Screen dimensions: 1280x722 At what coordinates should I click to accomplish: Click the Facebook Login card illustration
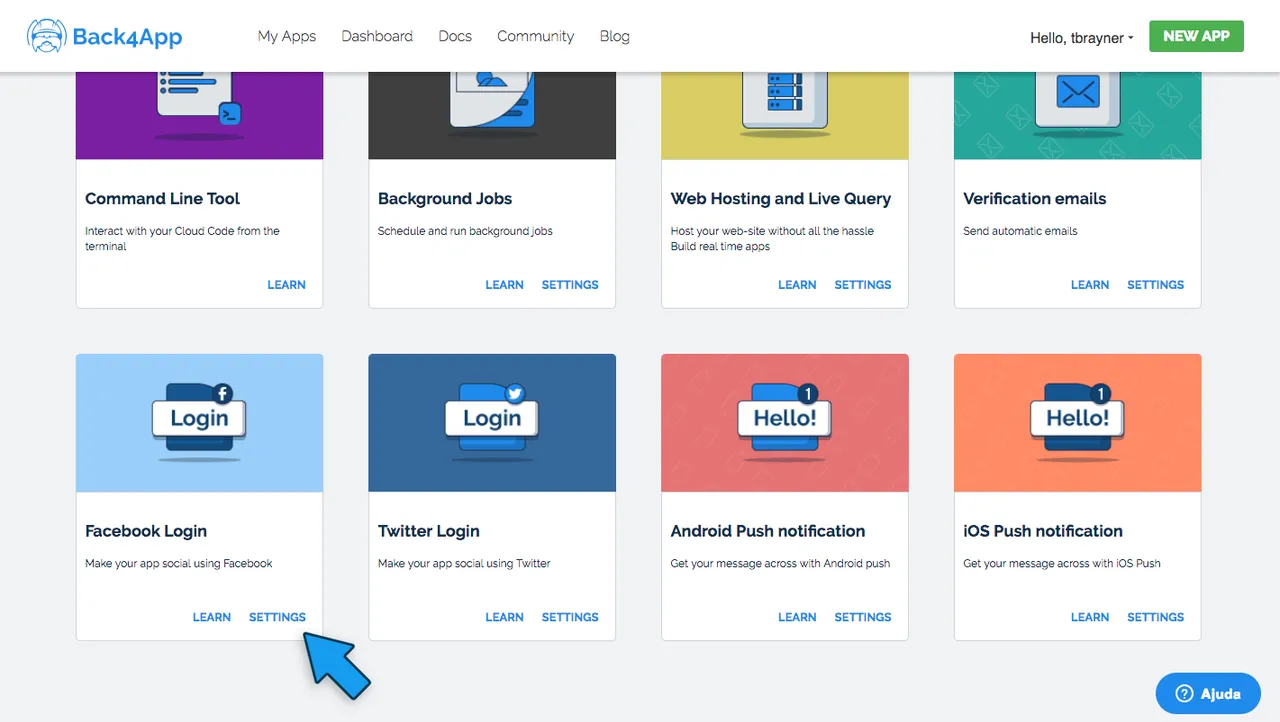[x=199, y=422]
